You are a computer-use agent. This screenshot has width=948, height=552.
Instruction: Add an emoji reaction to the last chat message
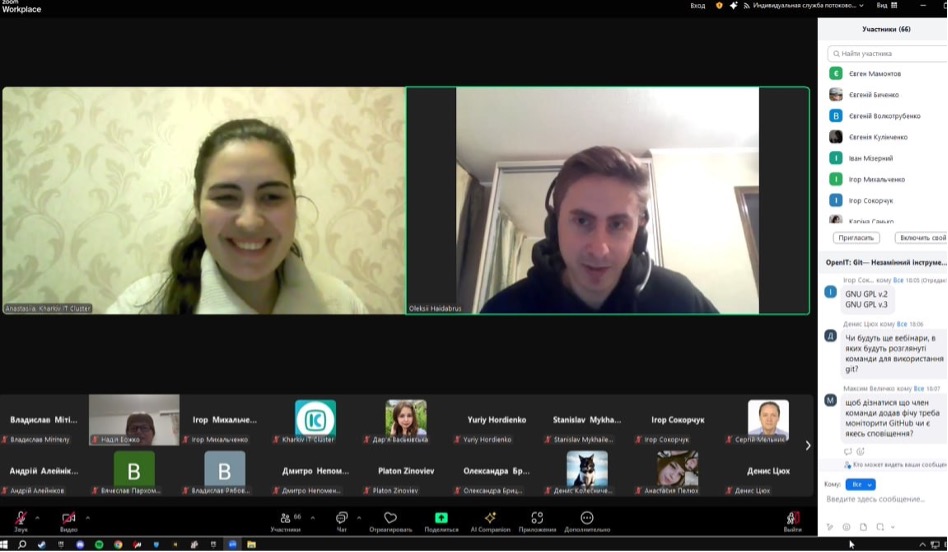(861, 452)
